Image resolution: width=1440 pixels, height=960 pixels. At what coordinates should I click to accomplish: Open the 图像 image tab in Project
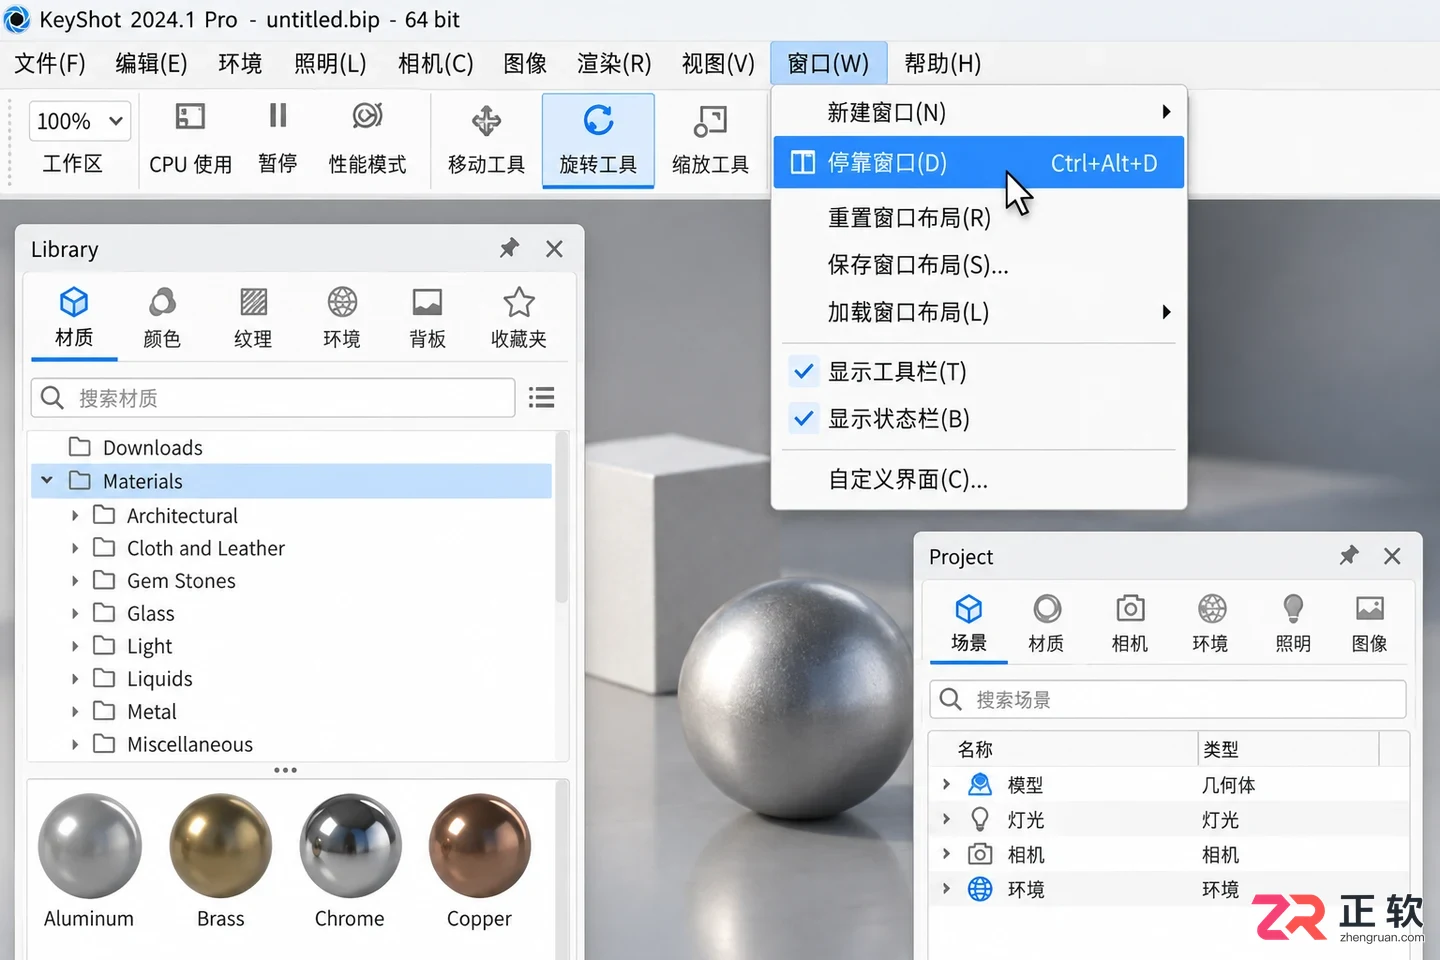(1369, 624)
